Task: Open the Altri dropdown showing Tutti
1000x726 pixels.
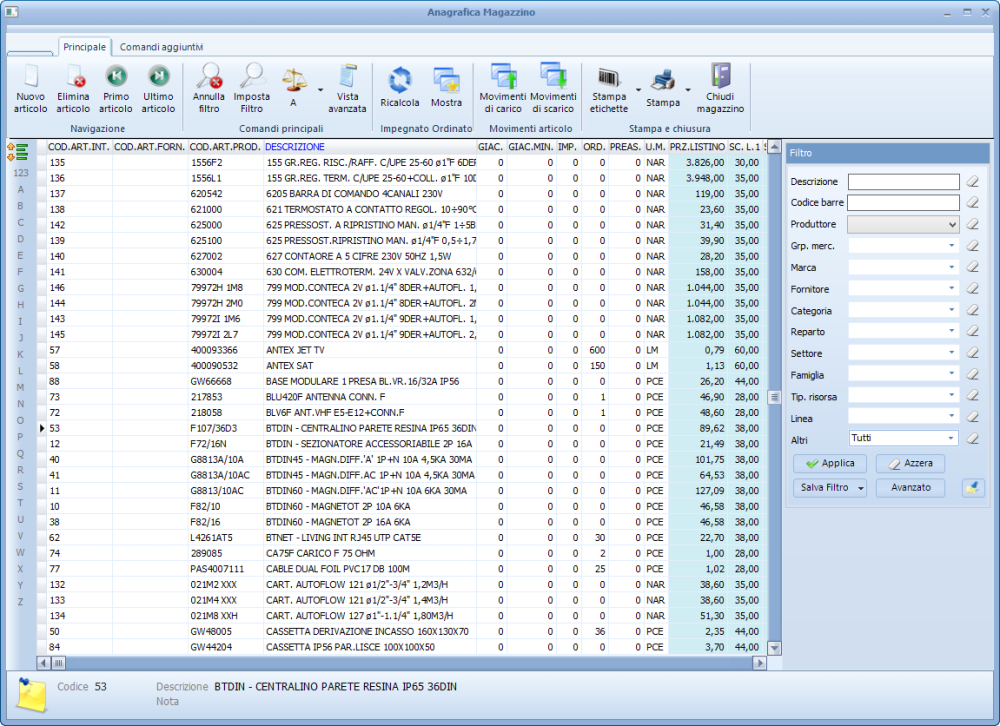Action: tap(951, 438)
